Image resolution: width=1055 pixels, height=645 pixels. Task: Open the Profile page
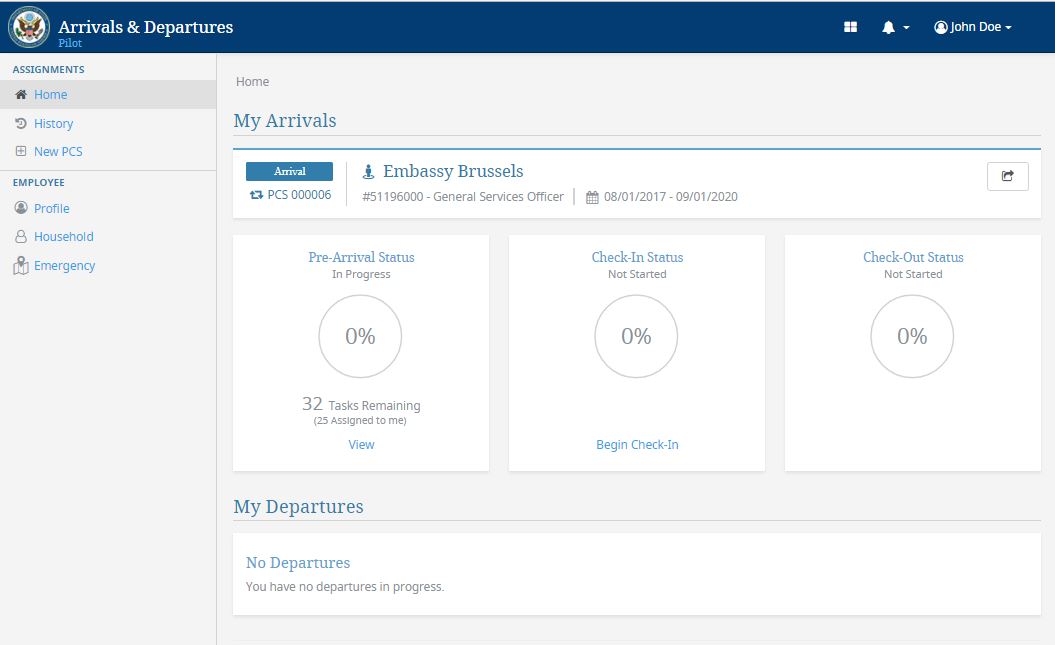click(x=52, y=208)
